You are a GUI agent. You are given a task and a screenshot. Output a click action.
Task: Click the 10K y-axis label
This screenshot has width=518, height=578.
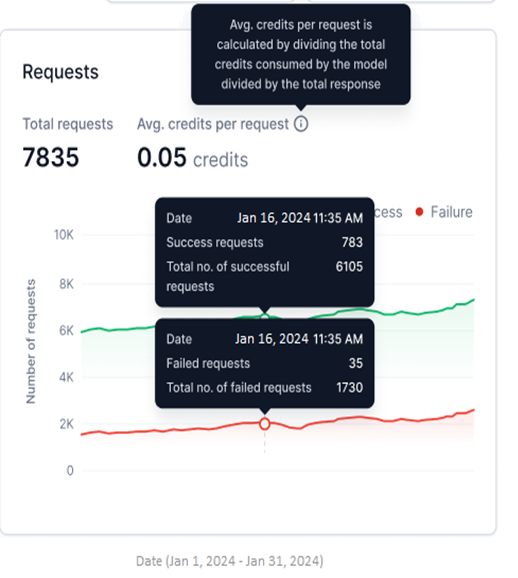pos(64,234)
